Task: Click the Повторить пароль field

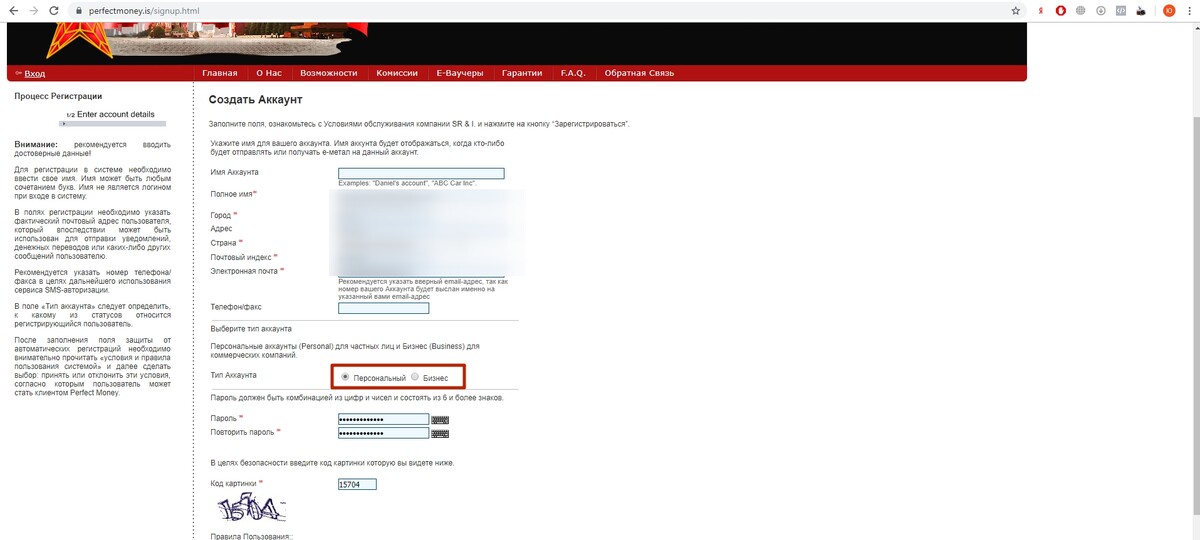Action: point(384,434)
